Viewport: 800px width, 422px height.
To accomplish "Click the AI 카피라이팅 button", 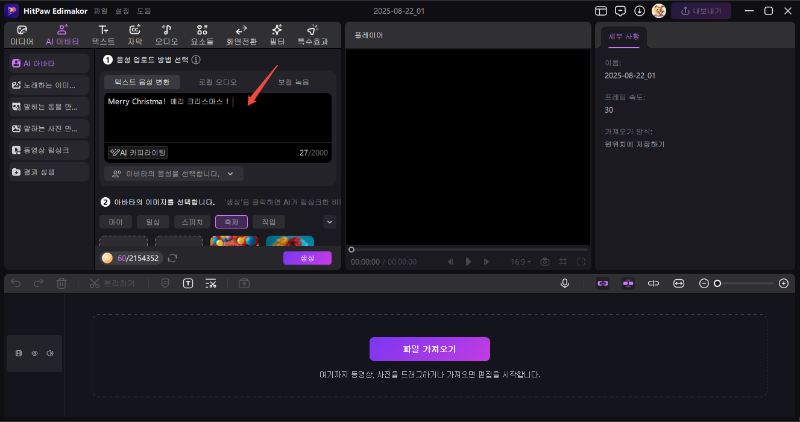I will [x=138, y=152].
